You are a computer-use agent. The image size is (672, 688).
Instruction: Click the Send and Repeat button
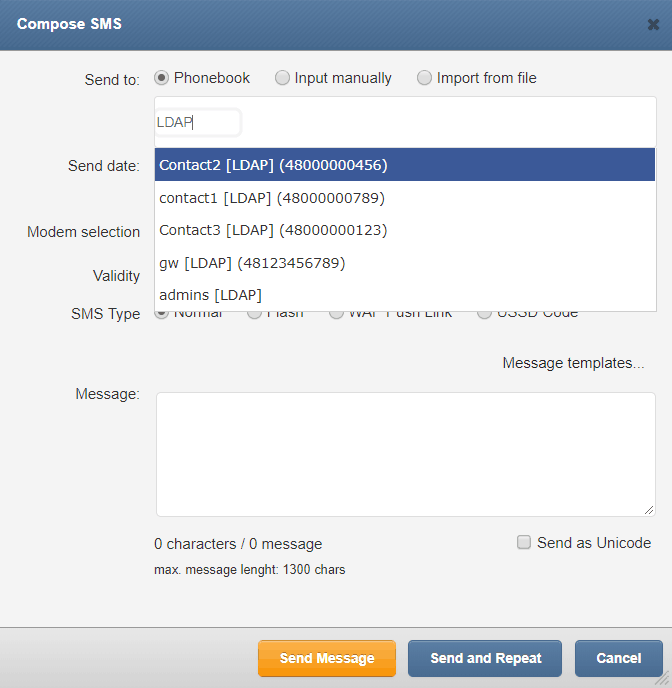(x=485, y=658)
